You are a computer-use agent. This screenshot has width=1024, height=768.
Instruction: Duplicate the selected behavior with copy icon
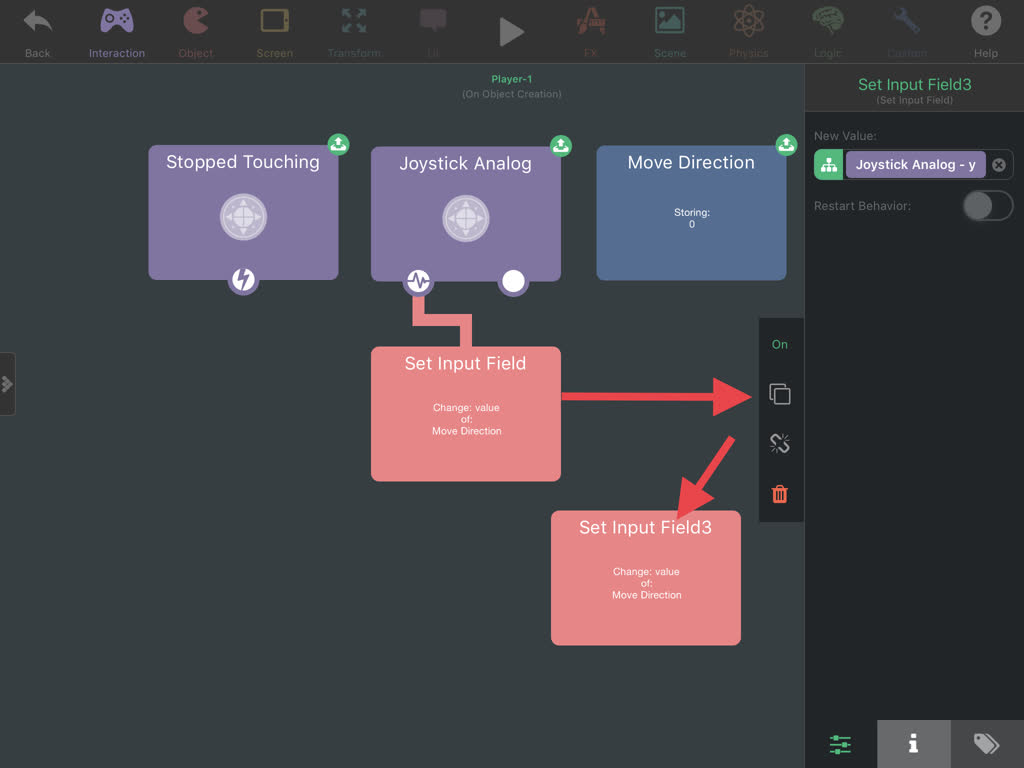[x=780, y=395]
